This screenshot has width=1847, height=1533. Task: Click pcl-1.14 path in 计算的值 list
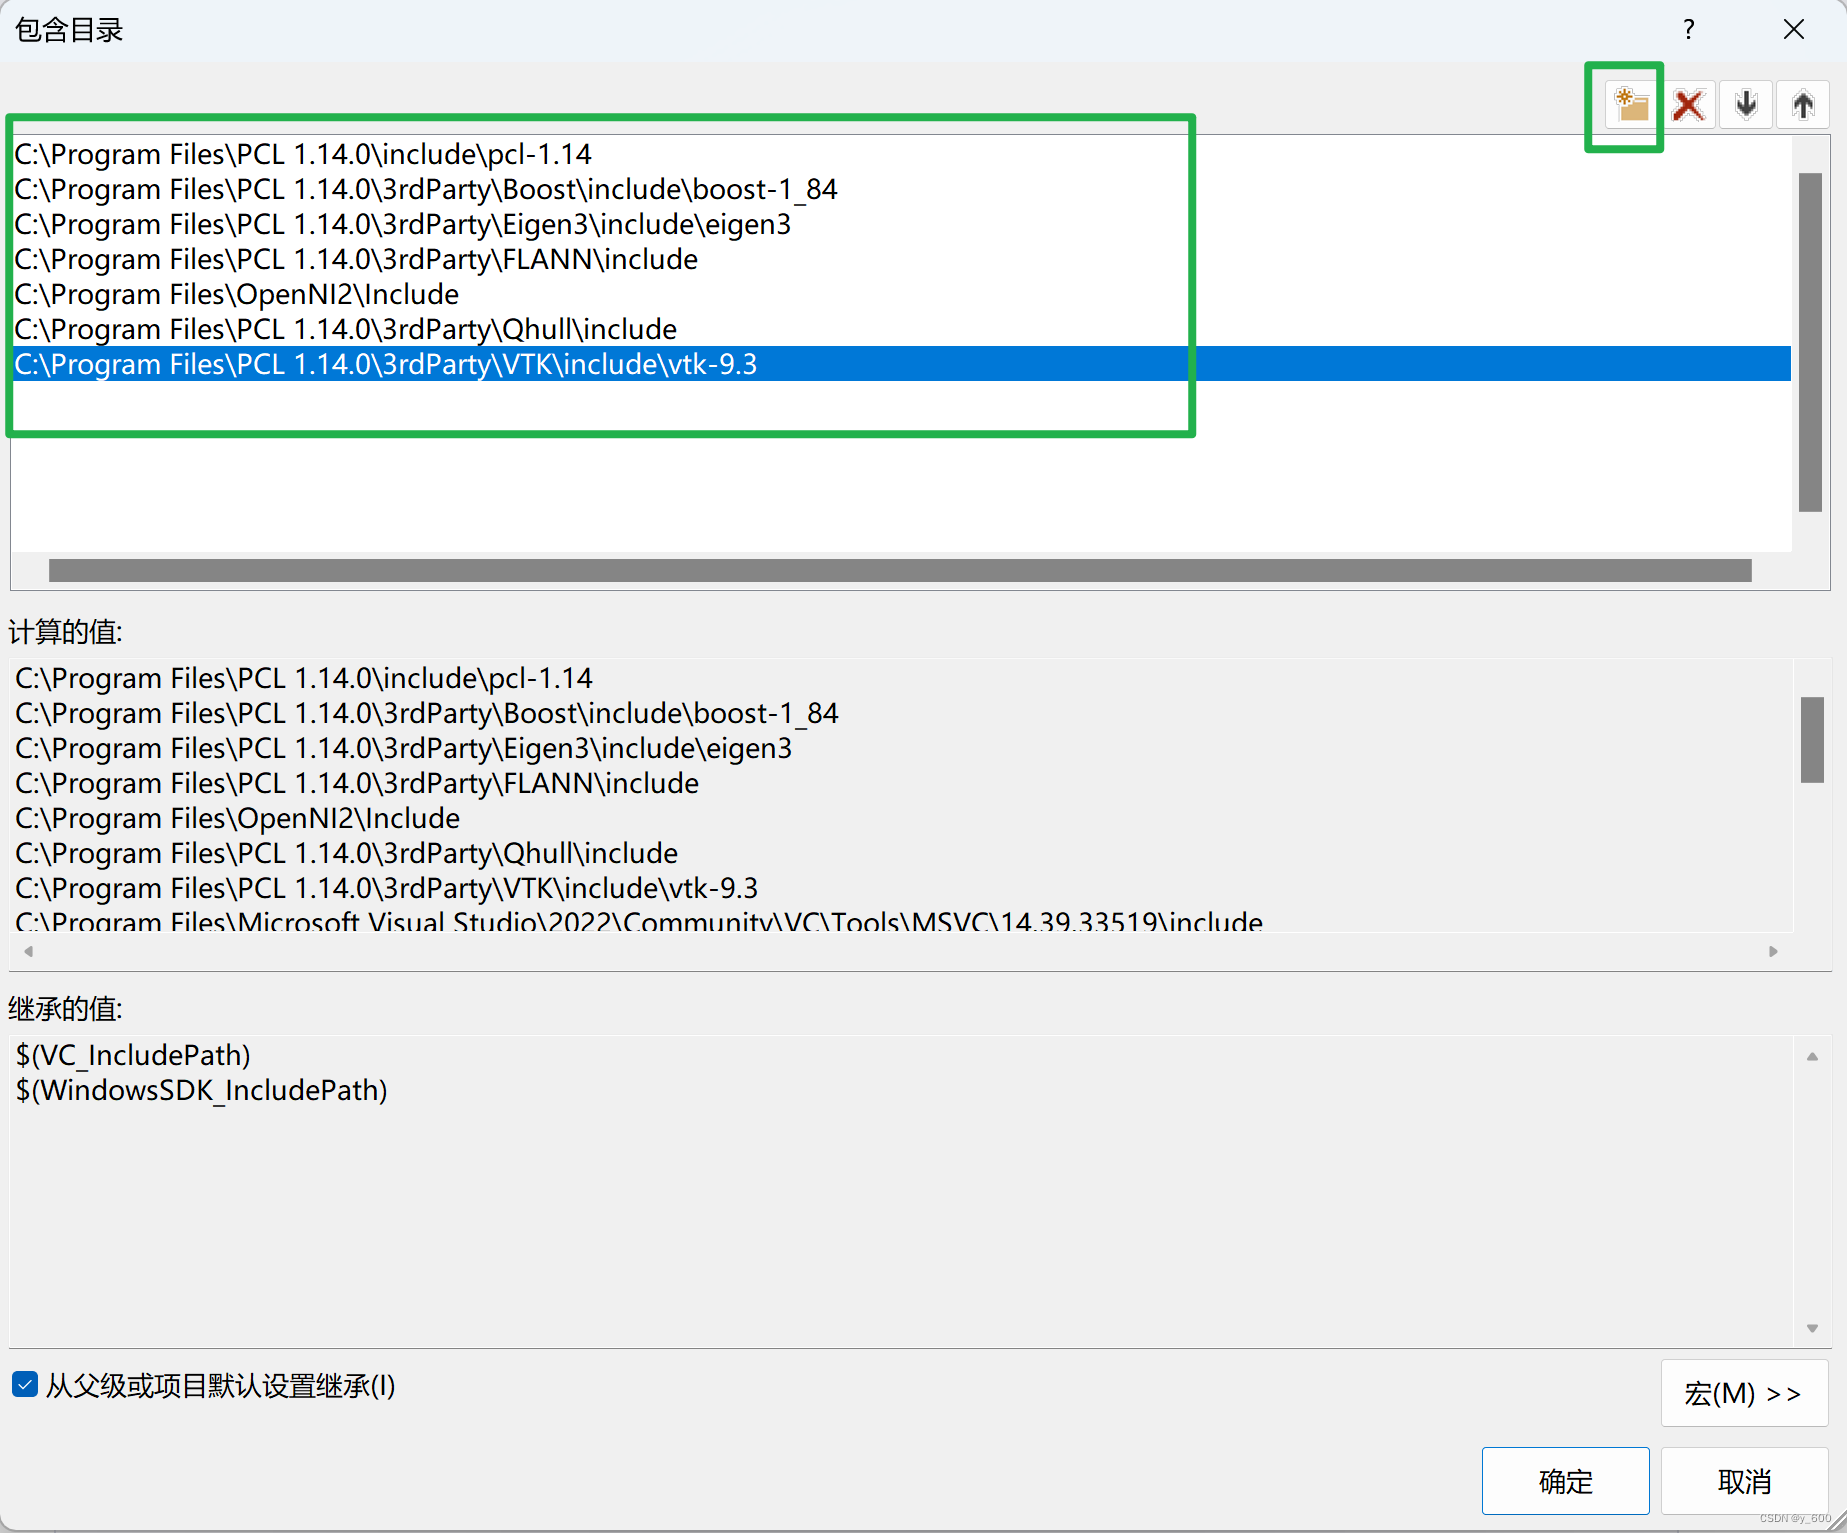click(304, 678)
